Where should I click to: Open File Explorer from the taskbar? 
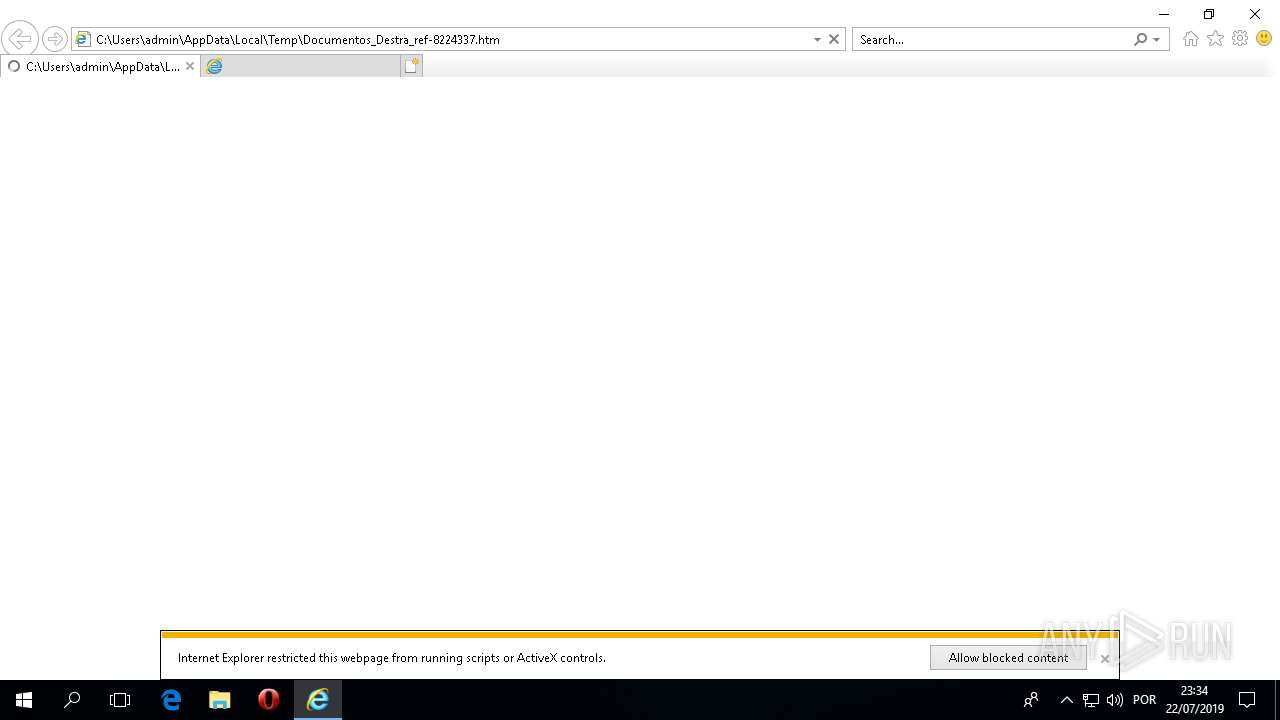219,700
